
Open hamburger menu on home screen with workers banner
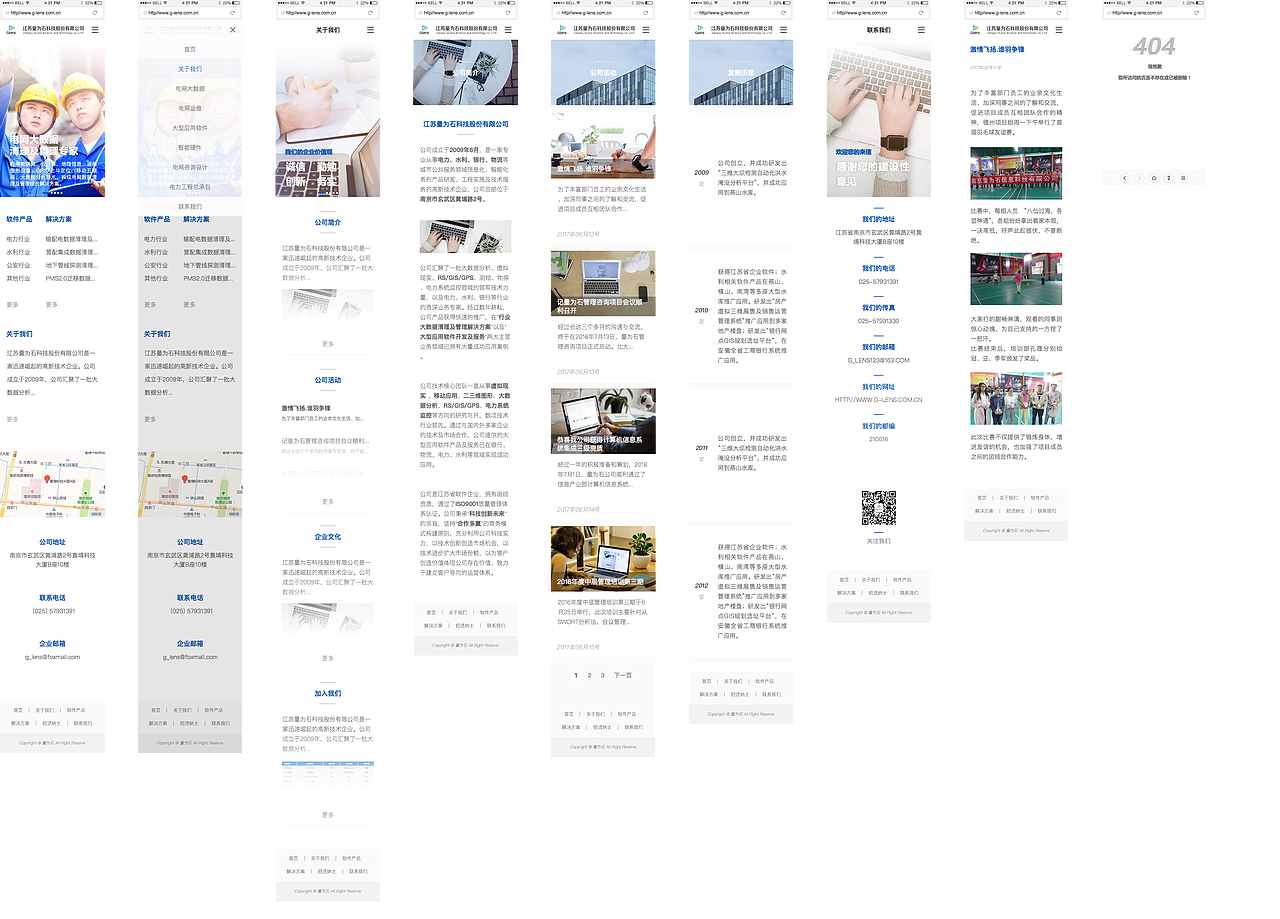pyautogui.click(x=95, y=31)
